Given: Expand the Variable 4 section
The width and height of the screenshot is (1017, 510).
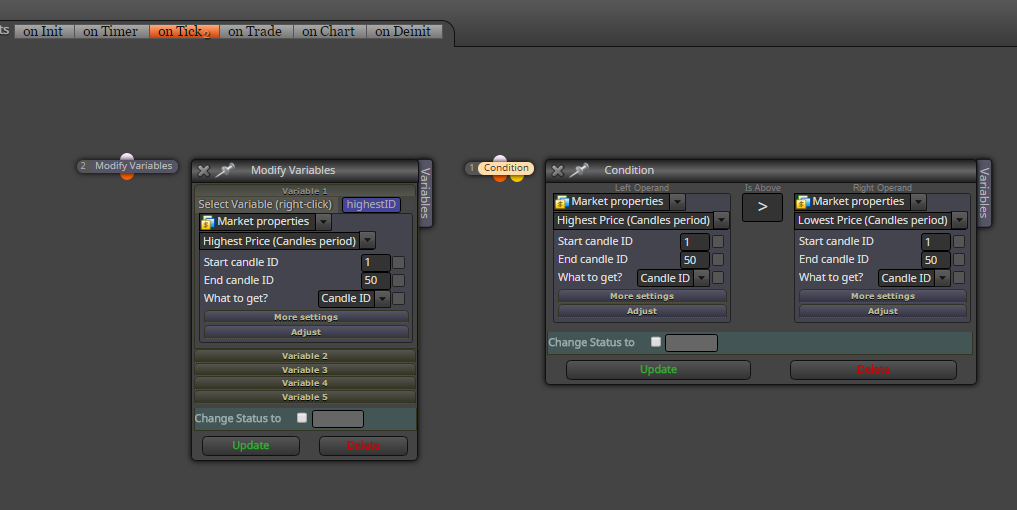Looking at the screenshot, I should point(305,383).
